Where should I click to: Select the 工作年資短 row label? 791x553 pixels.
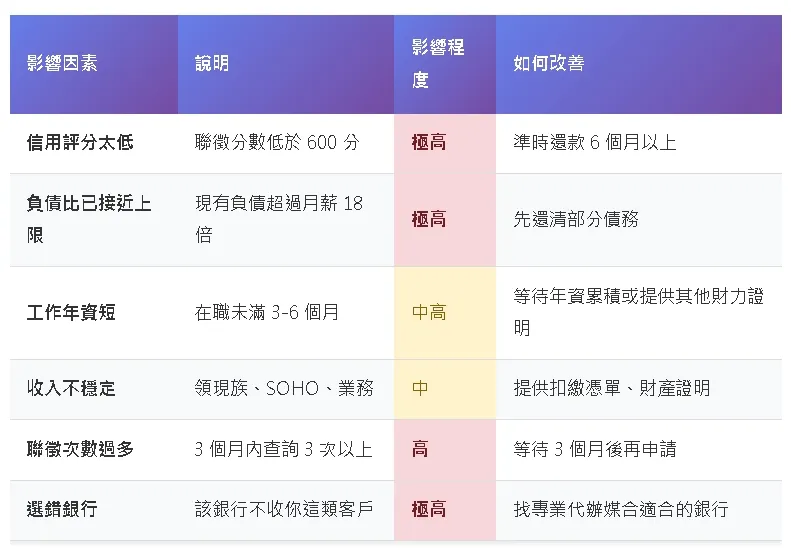coord(71,312)
